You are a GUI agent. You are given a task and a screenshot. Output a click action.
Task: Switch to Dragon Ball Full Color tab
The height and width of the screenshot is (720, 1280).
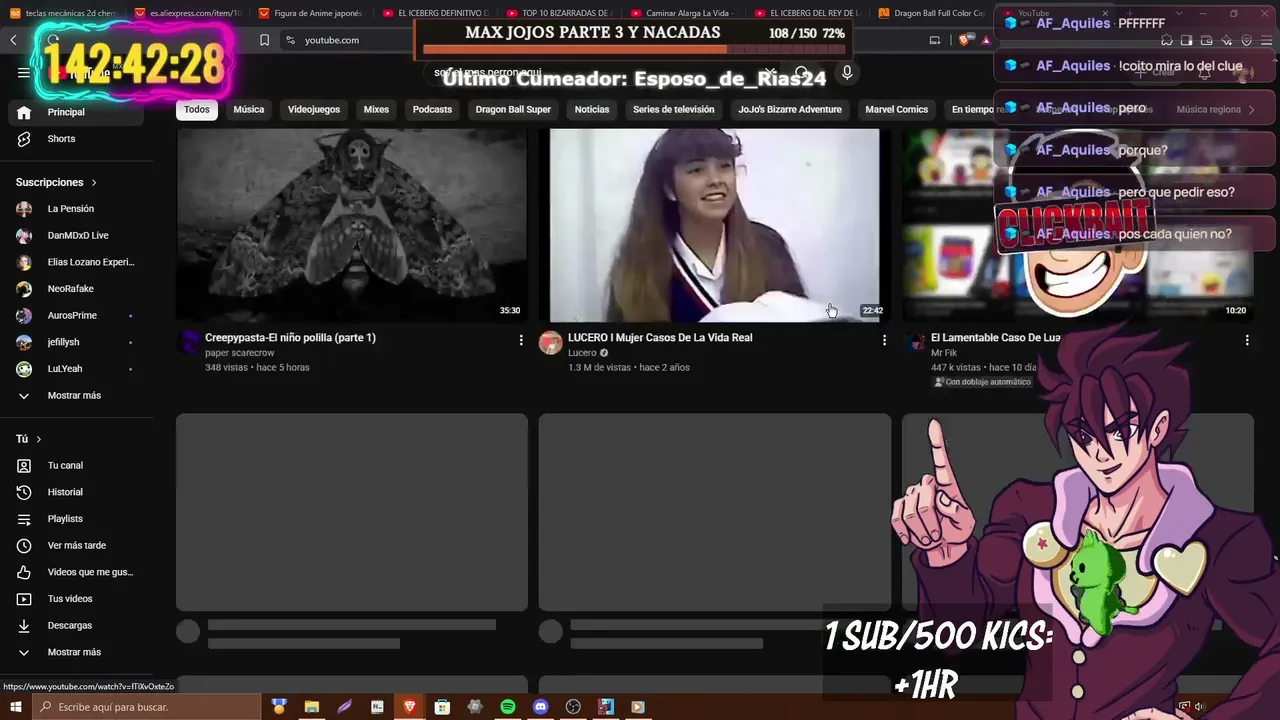[933, 13]
